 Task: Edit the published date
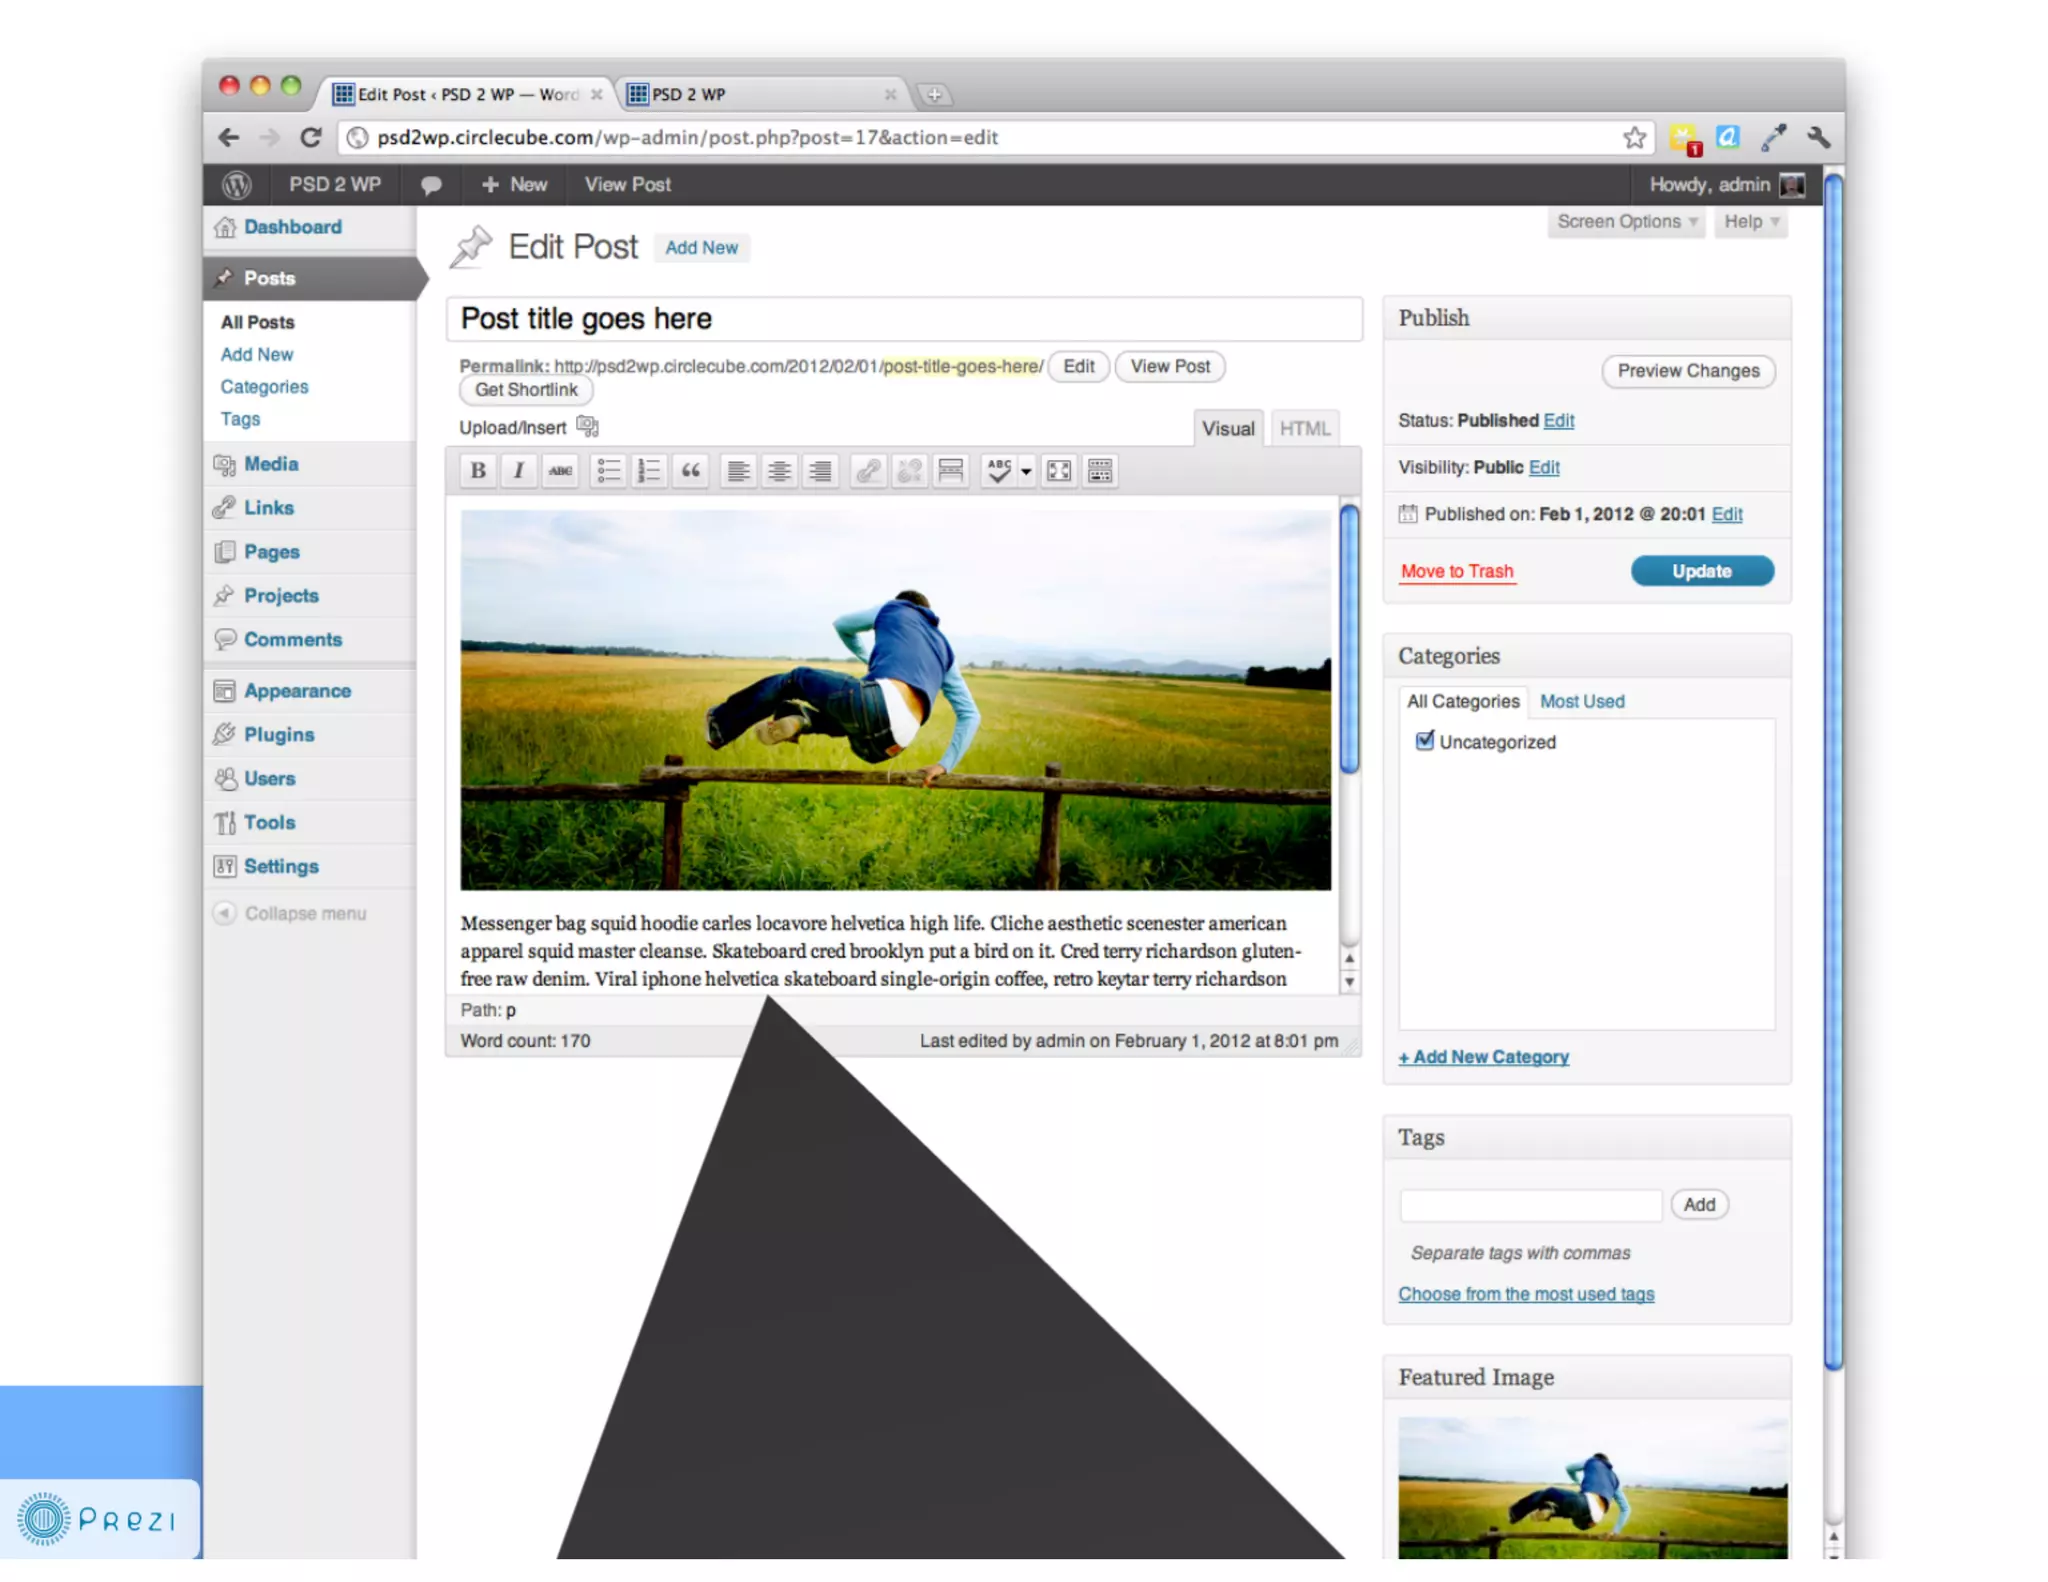coord(1727,514)
